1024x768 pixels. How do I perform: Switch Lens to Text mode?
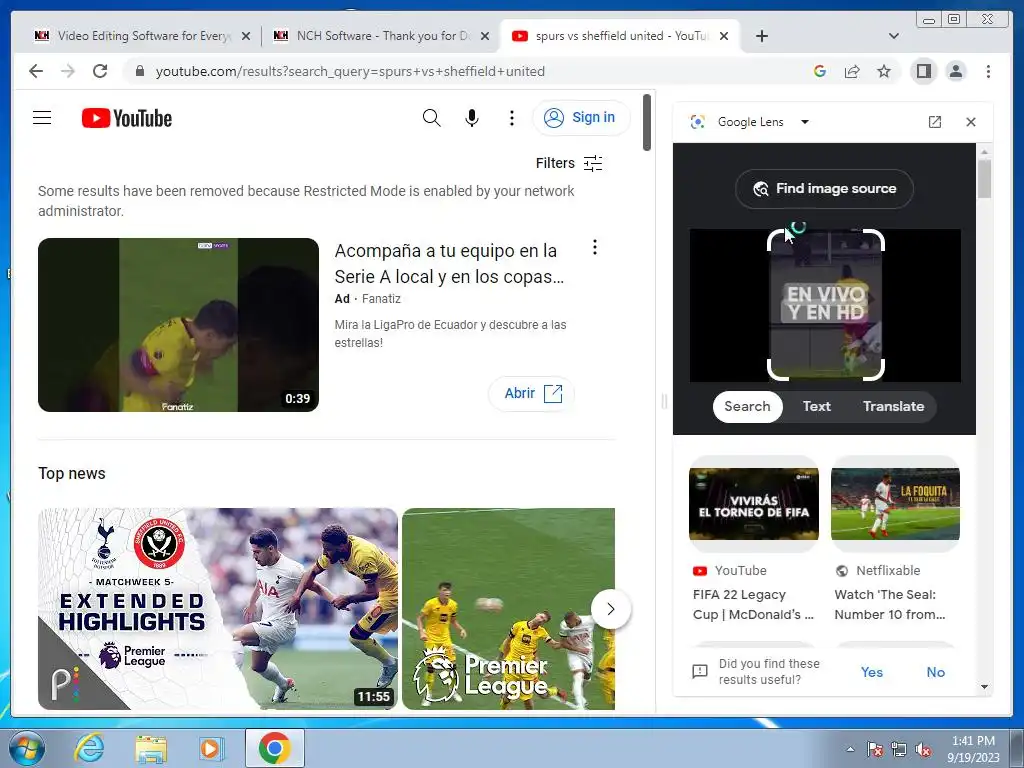point(816,406)
